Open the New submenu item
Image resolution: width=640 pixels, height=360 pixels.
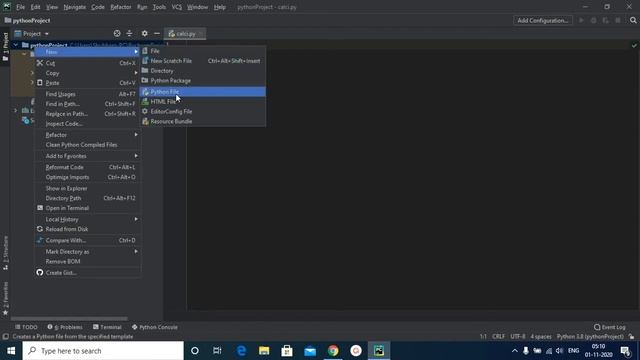coord(87,52)
